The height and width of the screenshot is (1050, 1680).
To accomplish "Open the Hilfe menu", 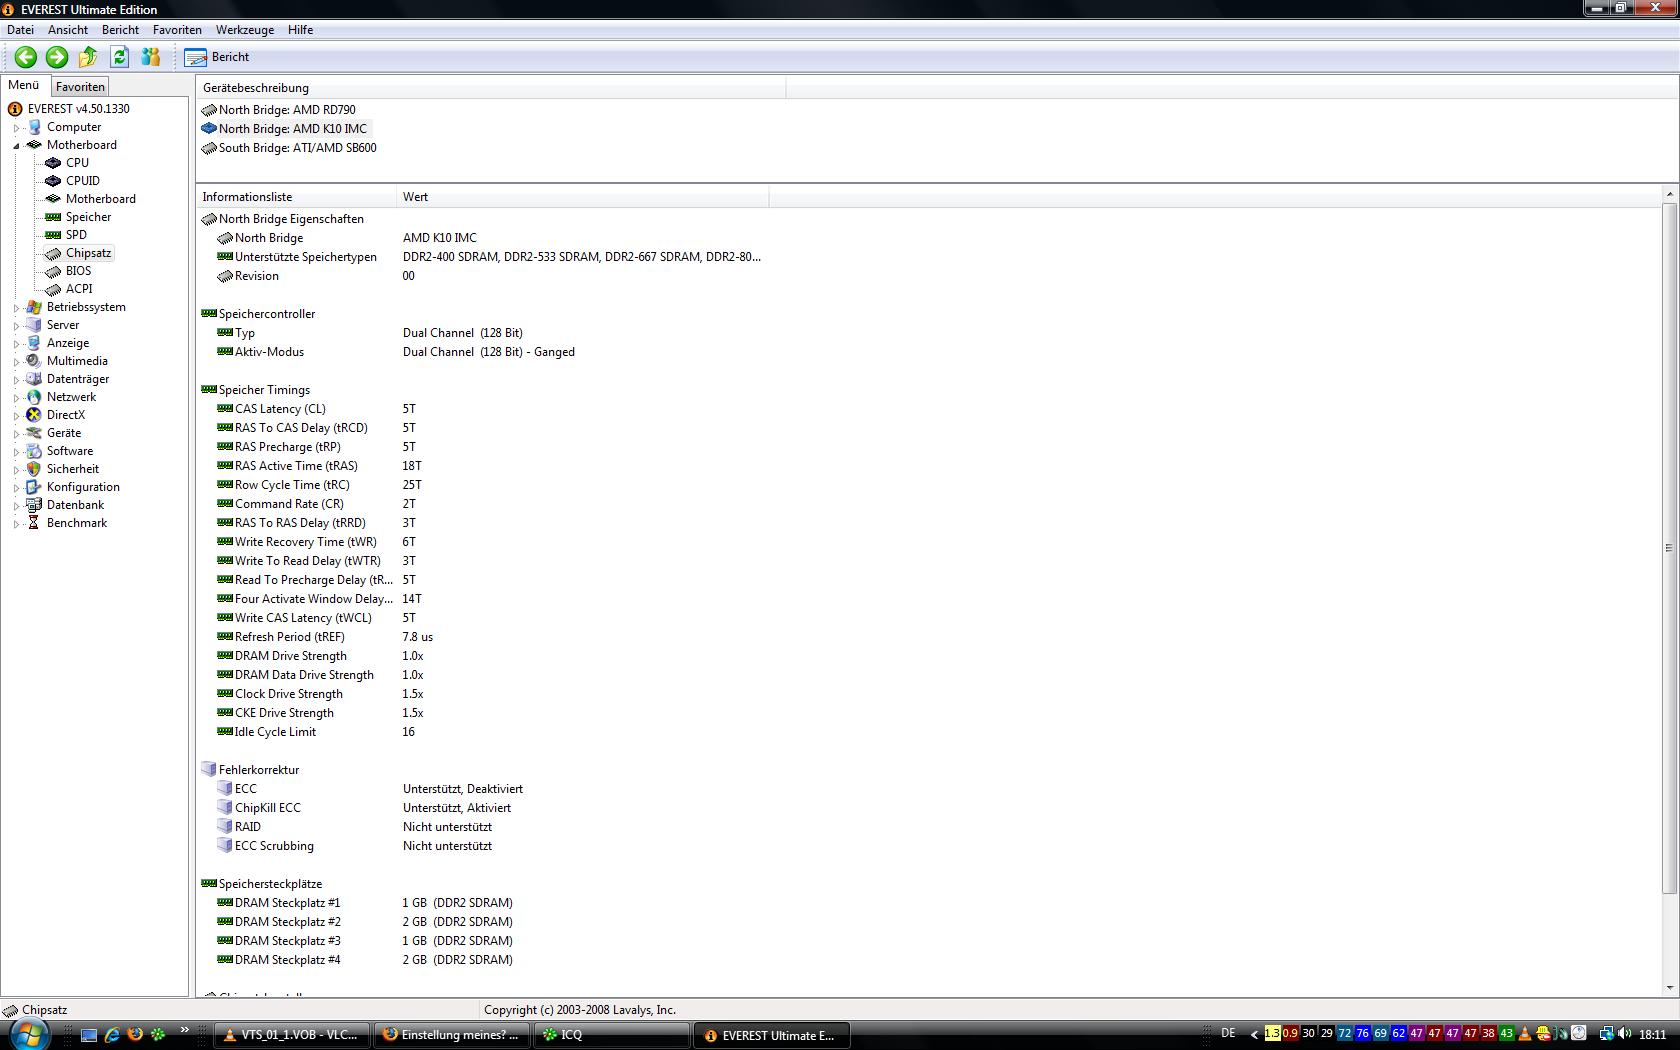I will point(300,30).
